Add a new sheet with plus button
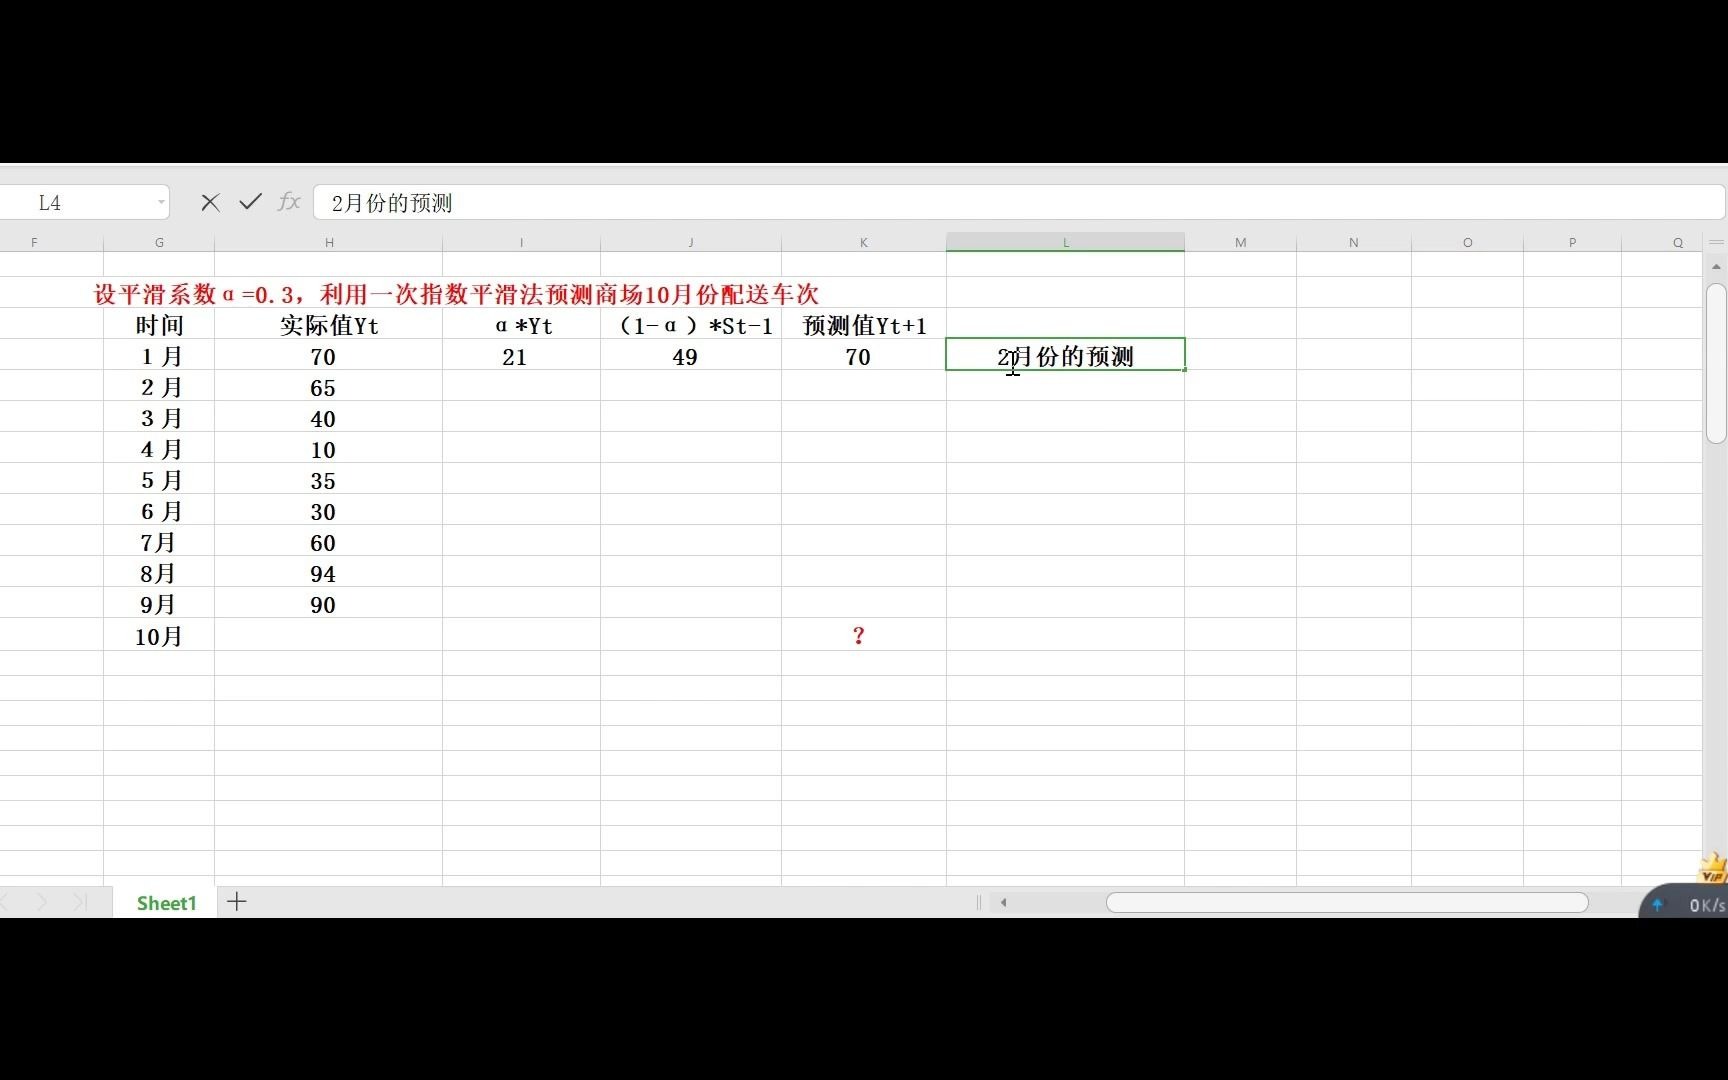 tap(237, 902)
